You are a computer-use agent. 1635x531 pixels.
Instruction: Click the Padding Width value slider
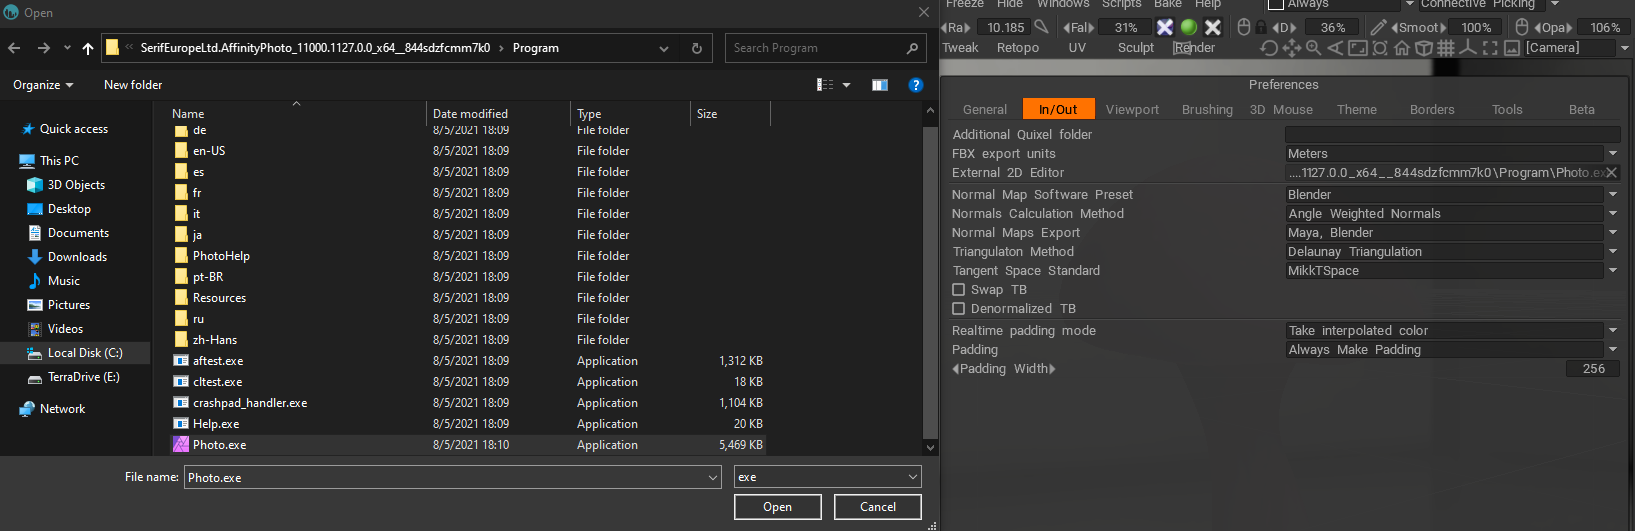tap(1593, 369)
